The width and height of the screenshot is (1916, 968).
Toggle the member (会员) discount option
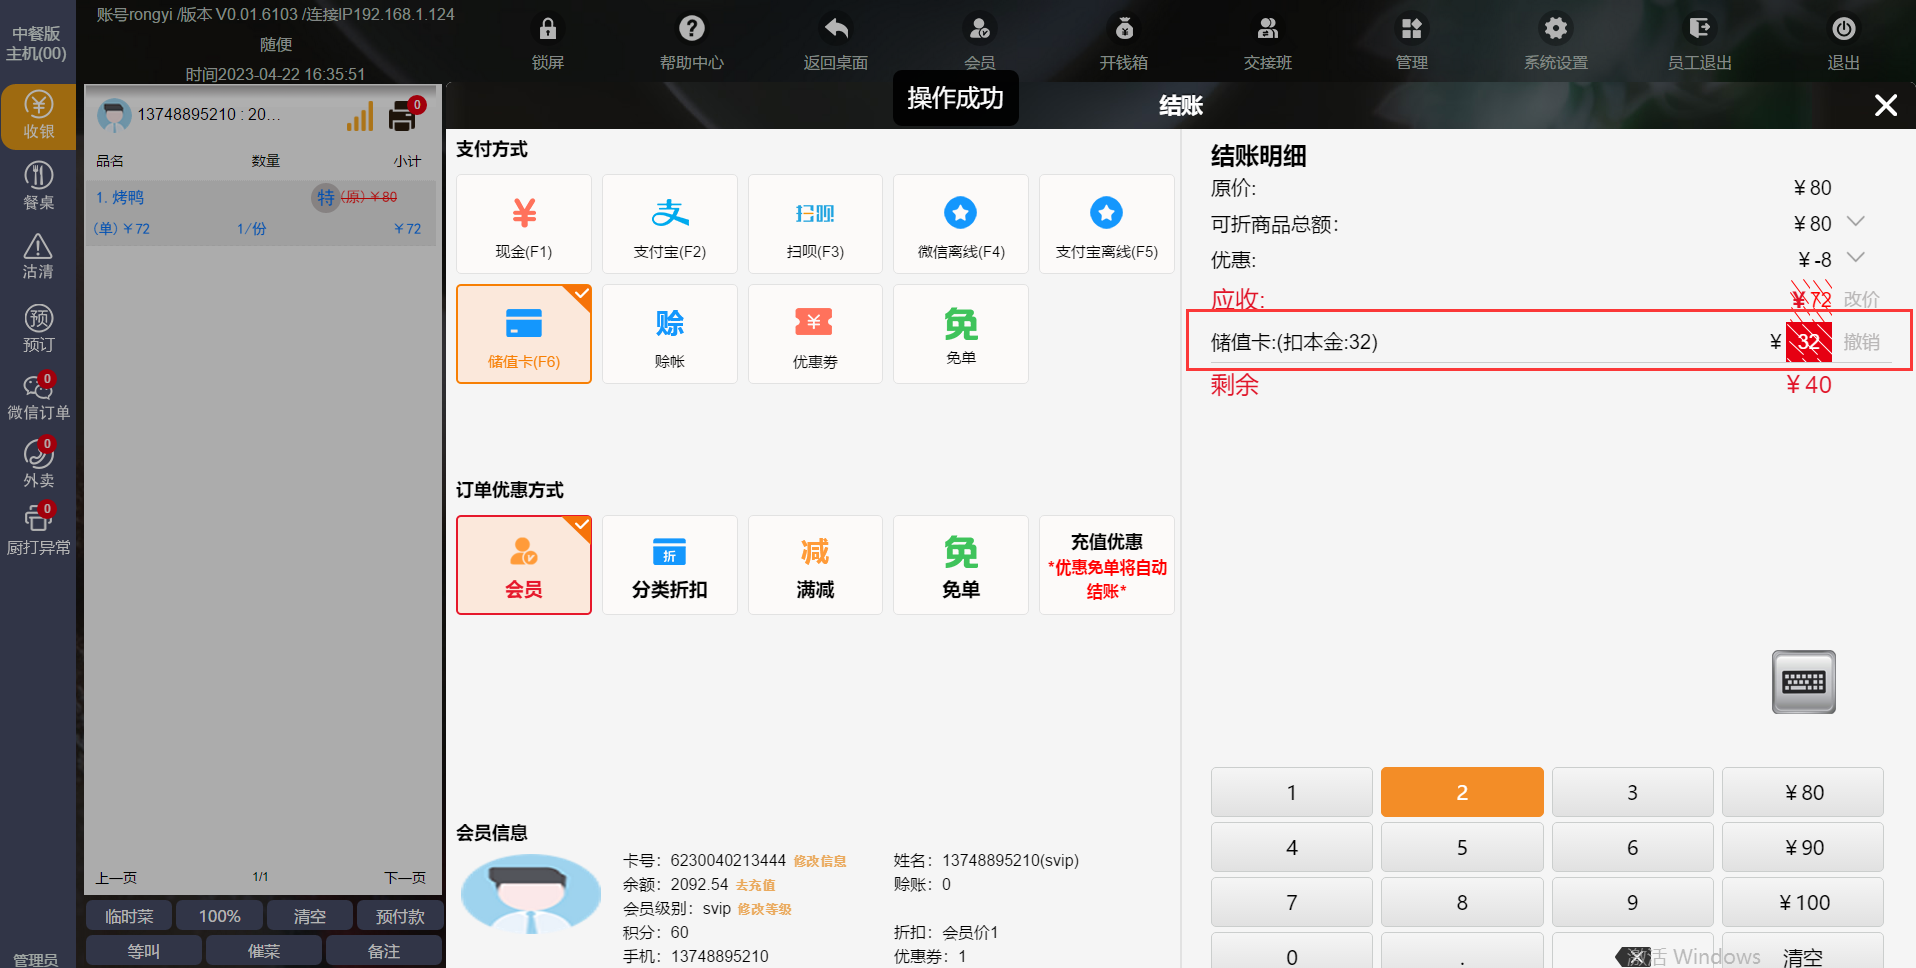click(x=524, y=565)
